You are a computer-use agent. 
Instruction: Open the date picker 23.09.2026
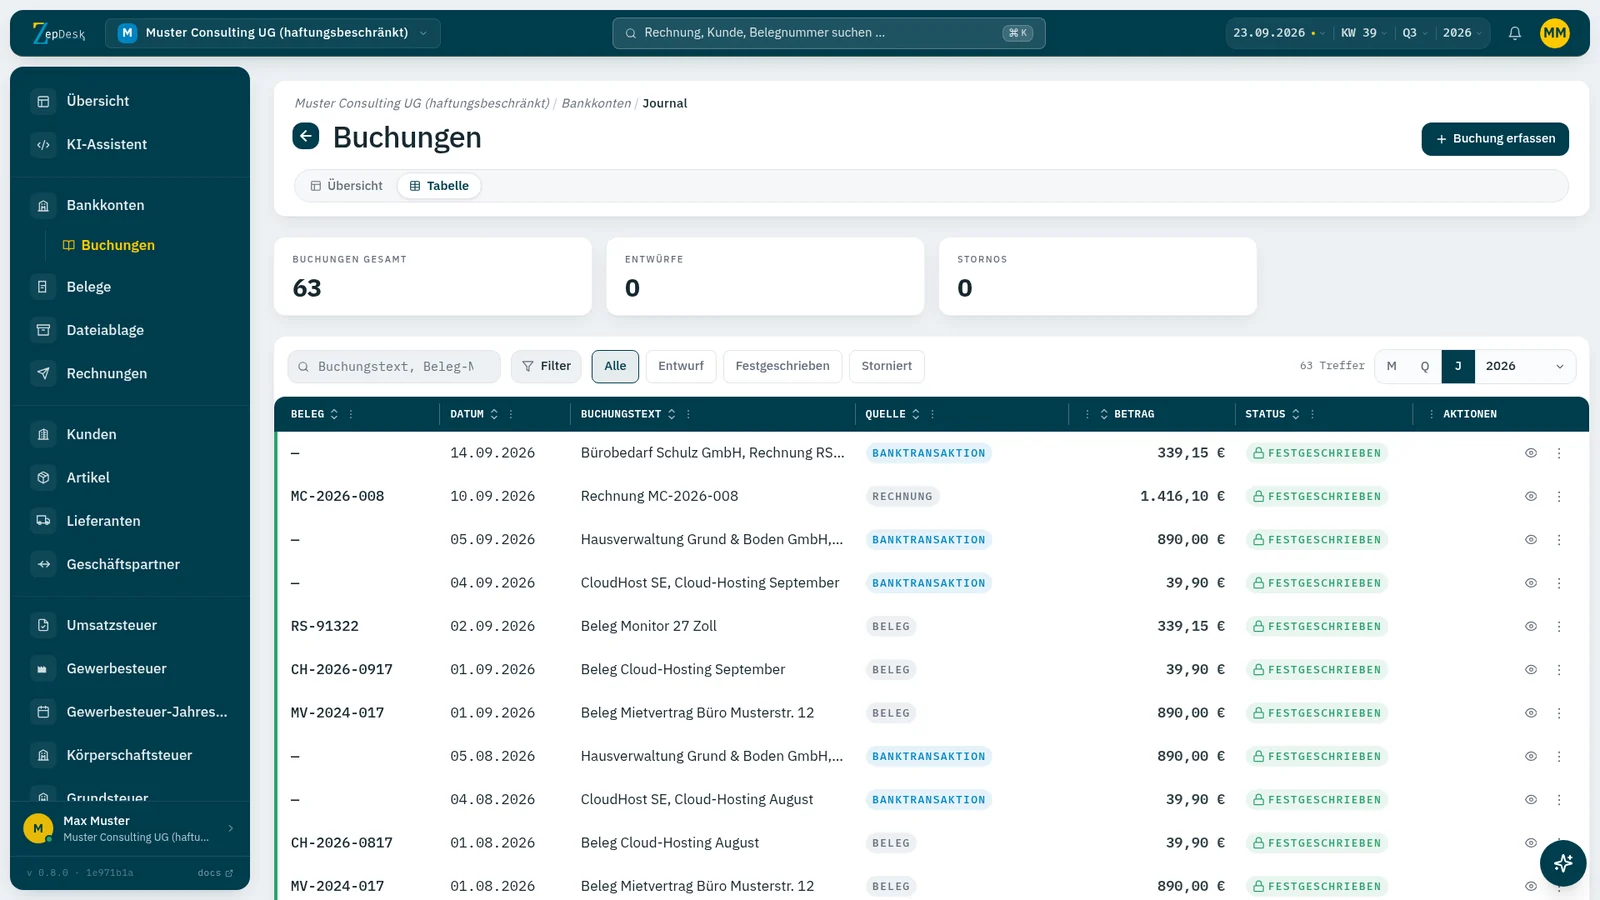(1280, 33)
